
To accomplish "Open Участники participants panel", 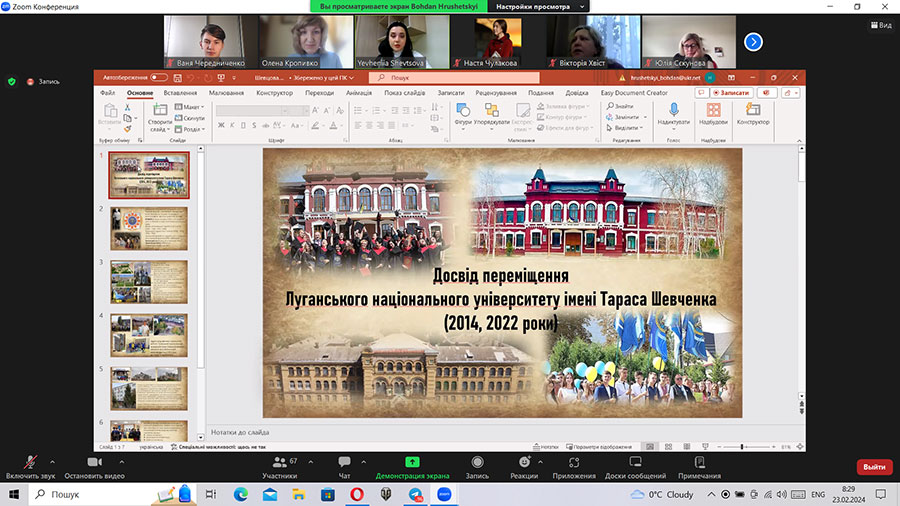I will pos(280,463).
